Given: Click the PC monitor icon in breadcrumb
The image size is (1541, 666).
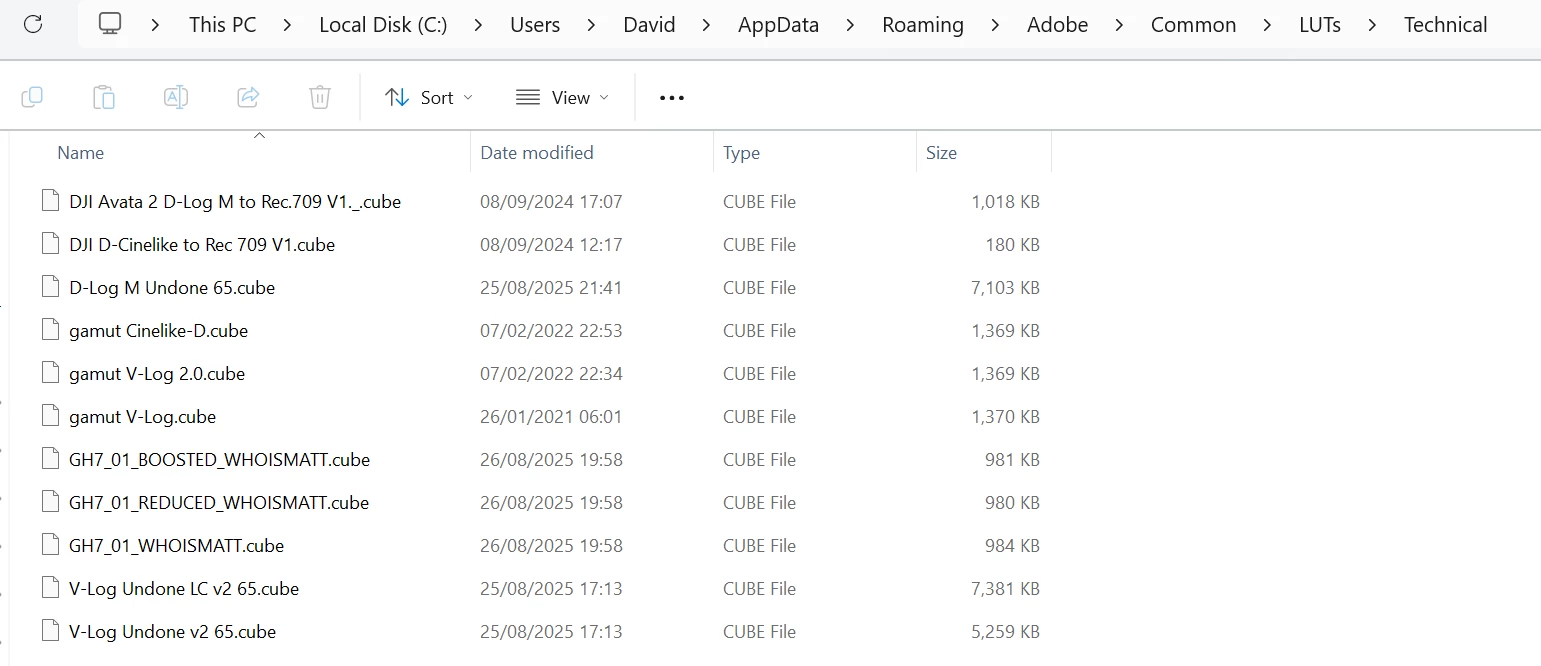Looking at the screenshot, I should 110,24.
